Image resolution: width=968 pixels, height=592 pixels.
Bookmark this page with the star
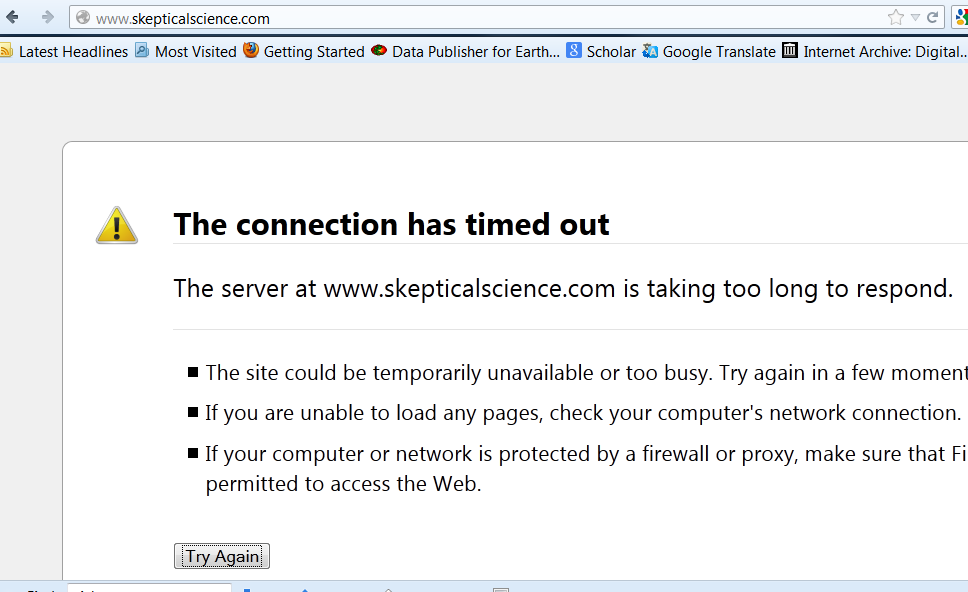click(895, 17)
